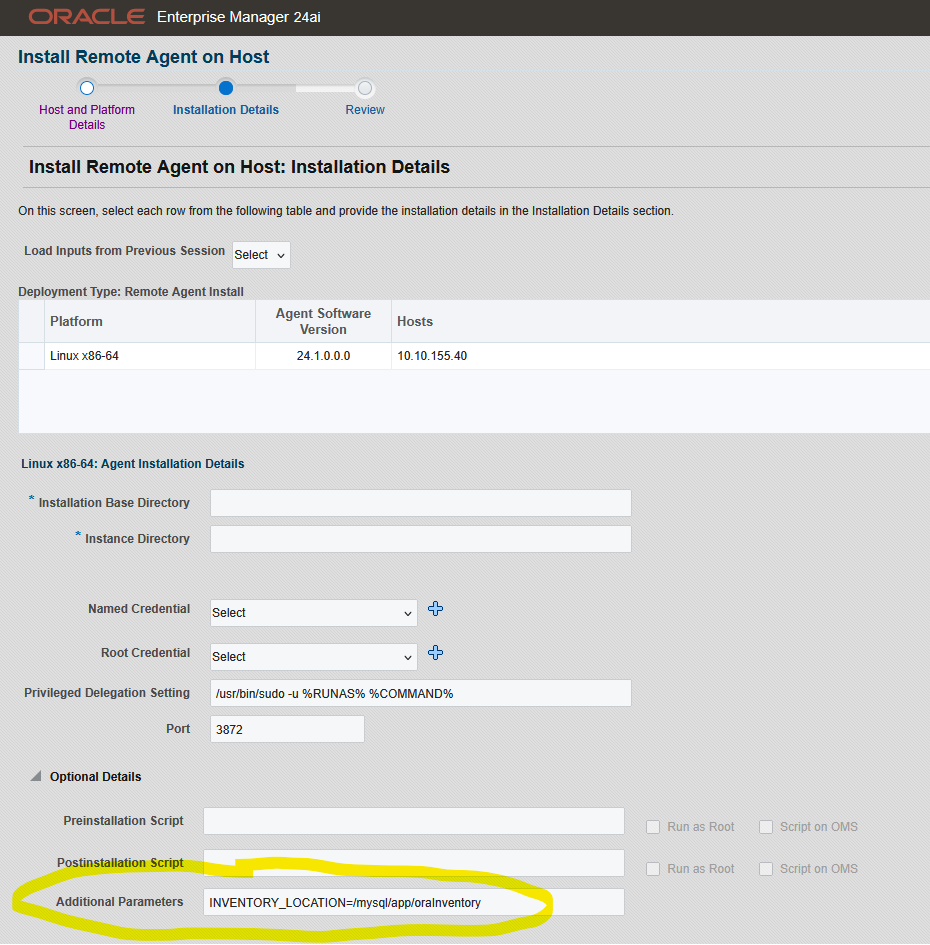The height and width of the screenshot is (945, 930).
Task: Click the Port field showing 3872
Action: click(288, 730)
